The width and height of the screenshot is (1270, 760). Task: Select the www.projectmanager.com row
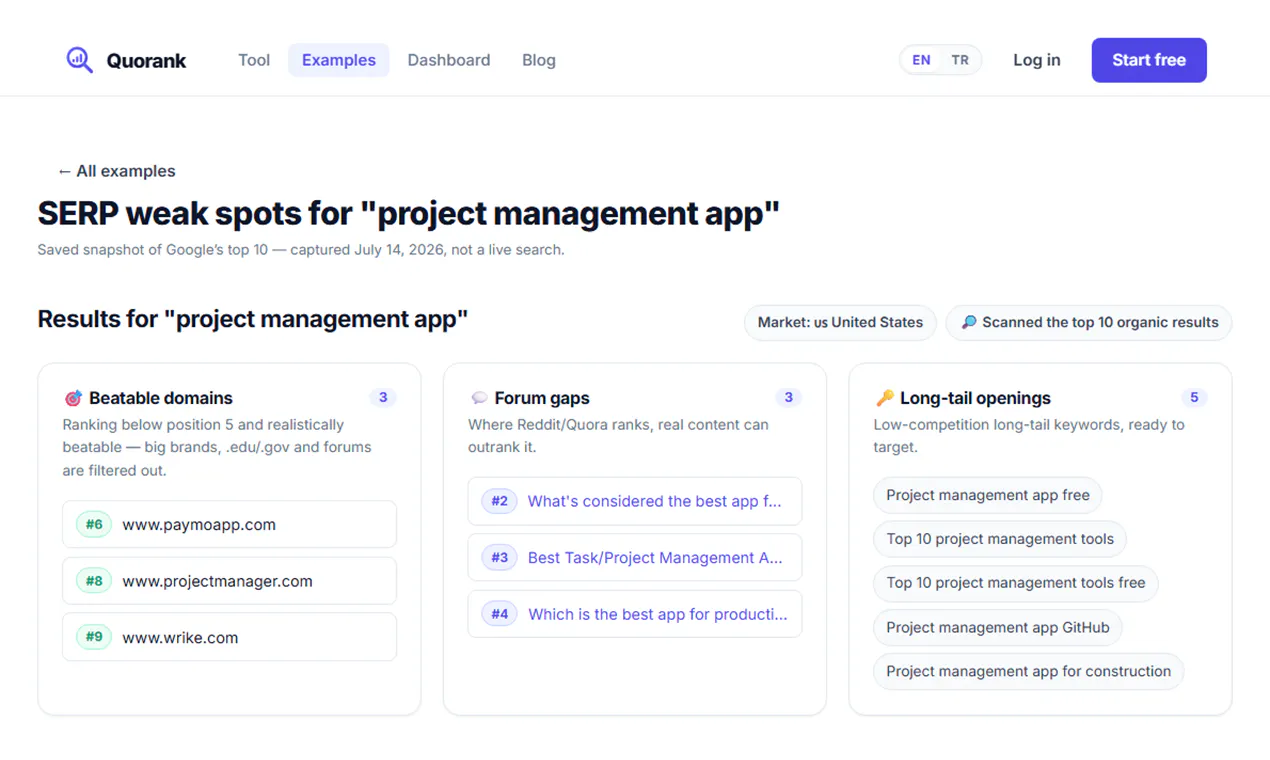click(x=230, y=581)
